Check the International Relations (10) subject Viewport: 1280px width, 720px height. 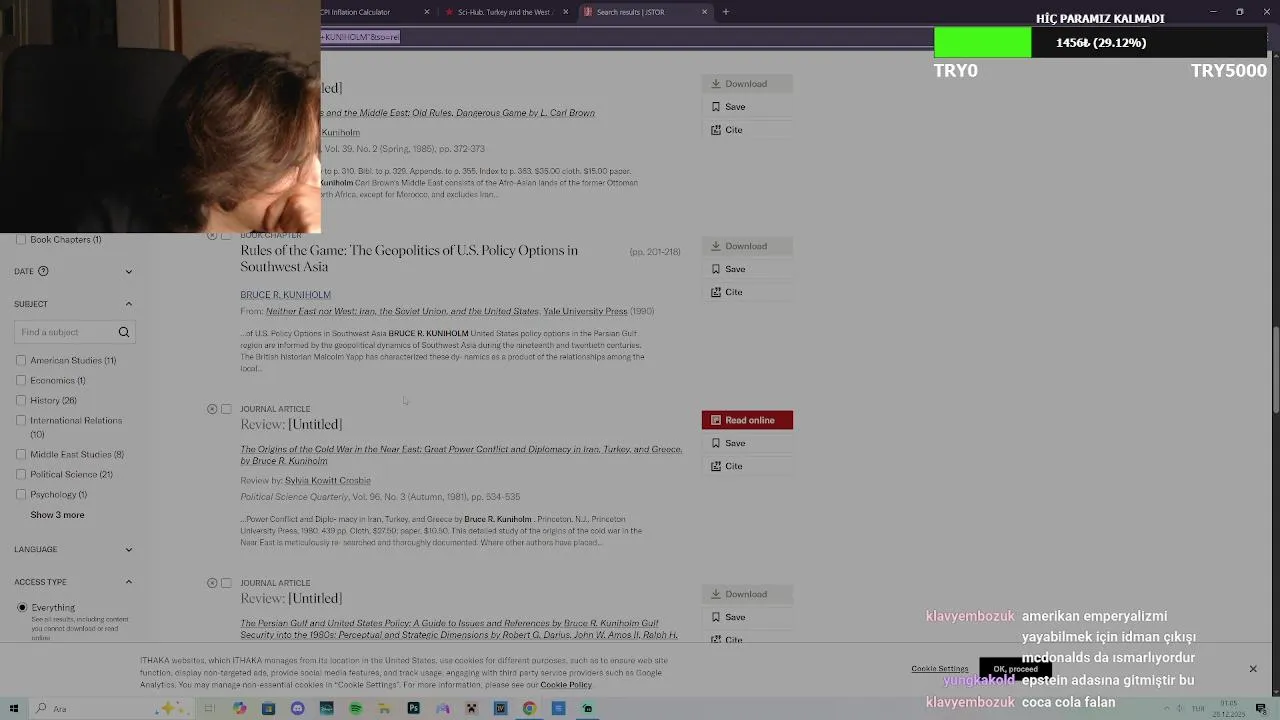click(21, 420)
